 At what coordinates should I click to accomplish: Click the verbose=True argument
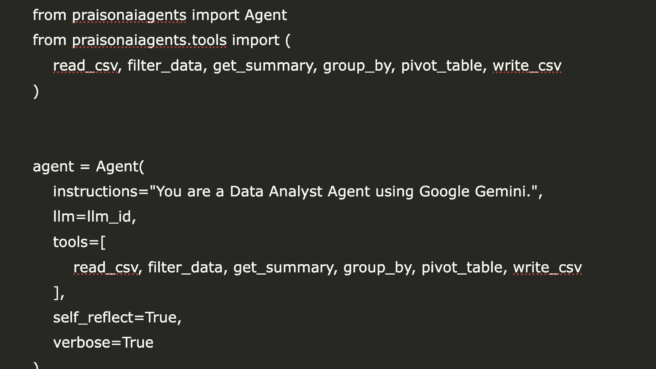[x=103, y=343]
